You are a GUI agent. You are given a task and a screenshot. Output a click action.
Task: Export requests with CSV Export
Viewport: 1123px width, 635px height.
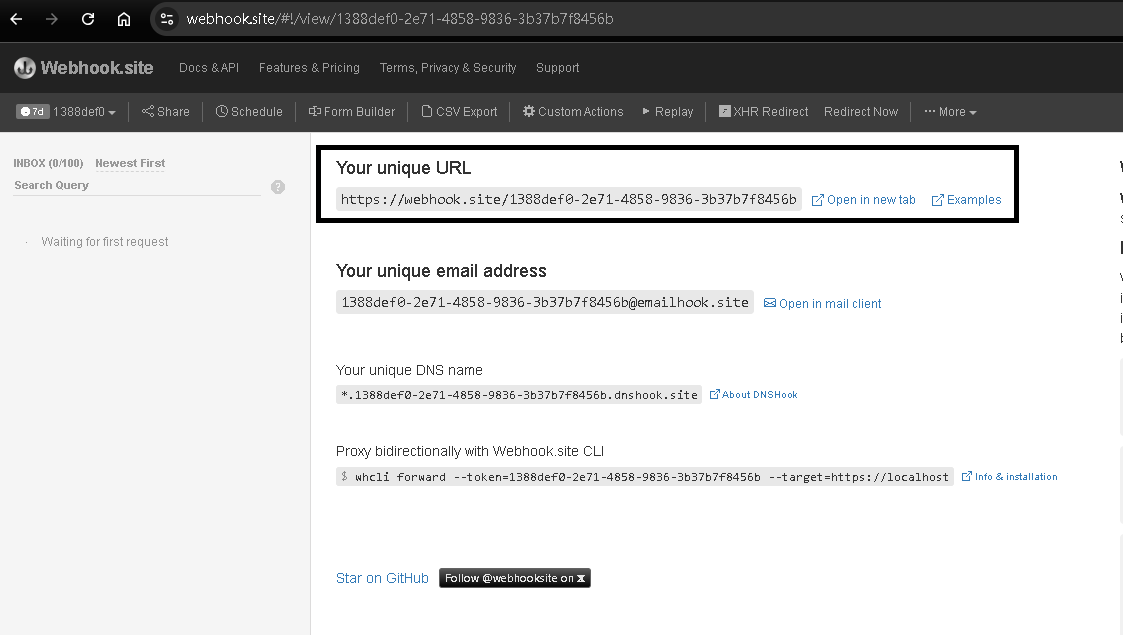(x=459, y=112)
